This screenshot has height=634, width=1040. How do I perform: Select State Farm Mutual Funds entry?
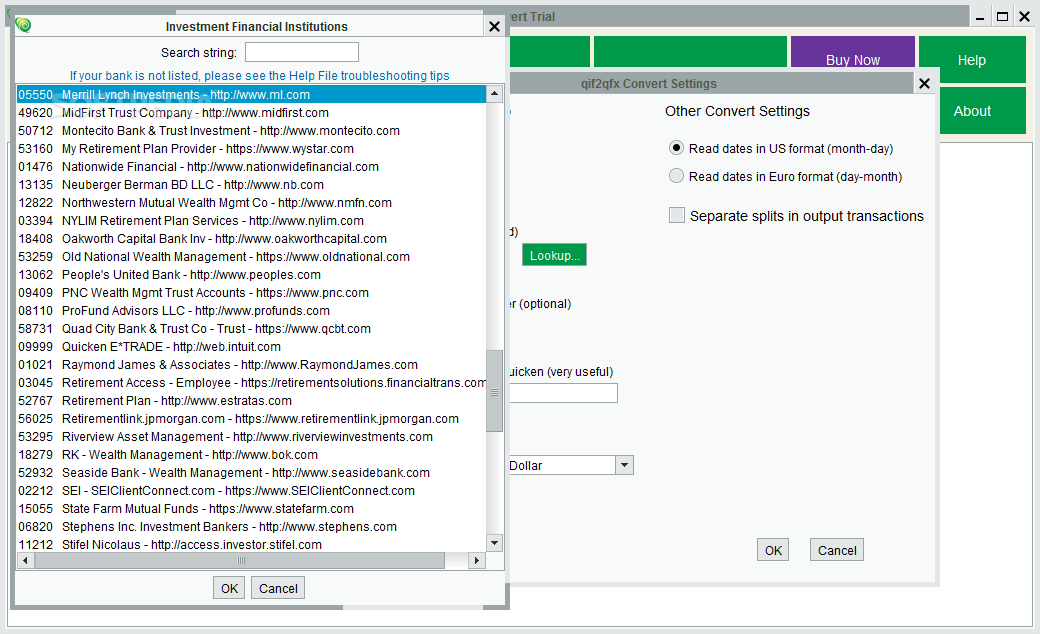pos(251,509)
